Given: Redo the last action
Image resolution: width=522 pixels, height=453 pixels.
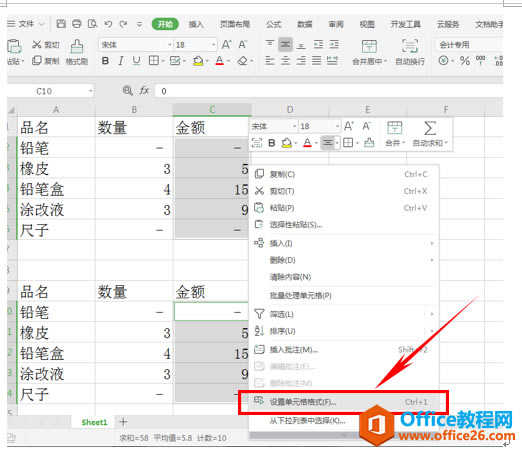Looking at the screenshot, I should tap(123, 24).
